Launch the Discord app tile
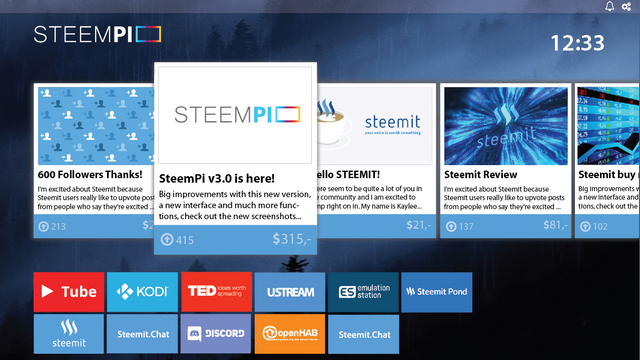The height and width of the screenshot is (360, 640). pos(216,334)
